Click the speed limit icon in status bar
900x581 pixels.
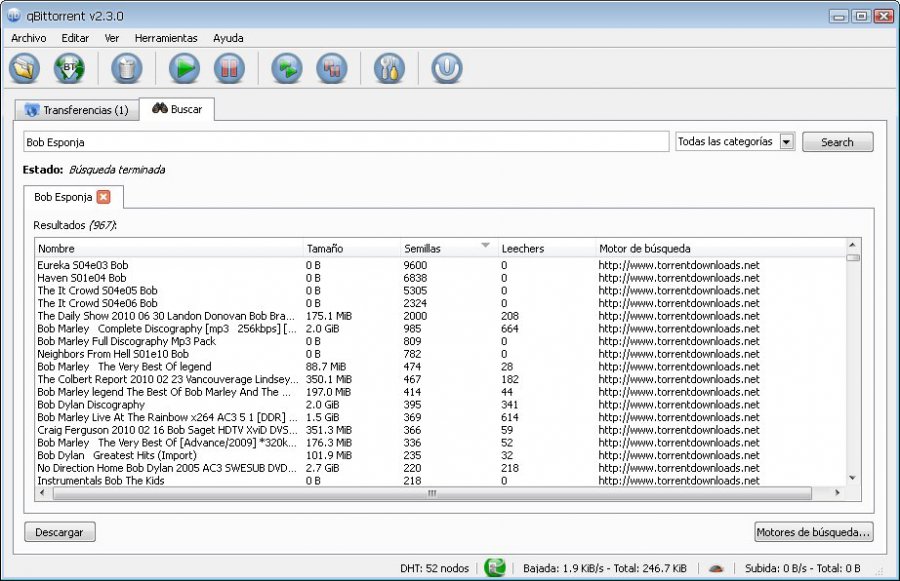point(716,568)
